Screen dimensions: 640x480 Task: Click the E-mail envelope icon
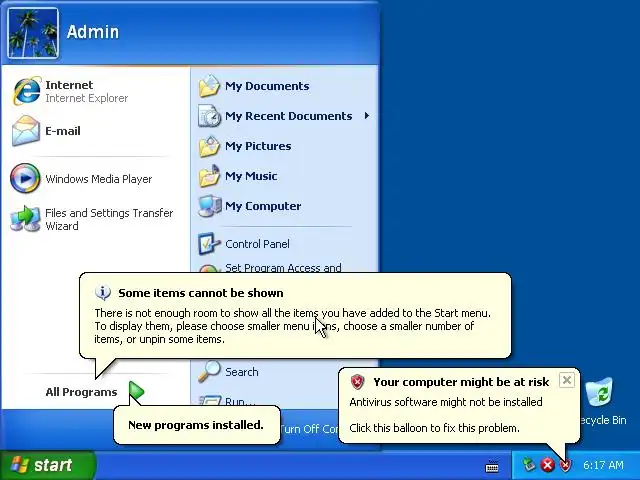point(26,131)
